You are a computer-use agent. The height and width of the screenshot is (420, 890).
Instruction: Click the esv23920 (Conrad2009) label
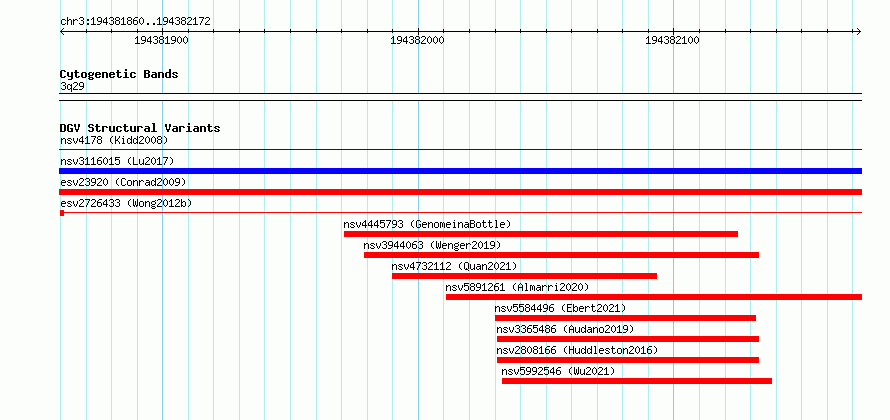[123, 182]
